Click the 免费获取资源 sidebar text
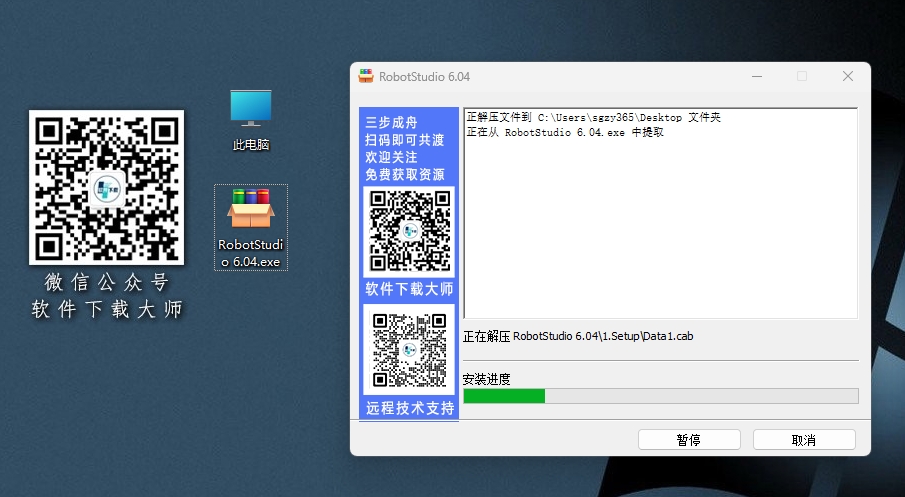This screenshot has width=905, height=497. click(x=405, y=174)
